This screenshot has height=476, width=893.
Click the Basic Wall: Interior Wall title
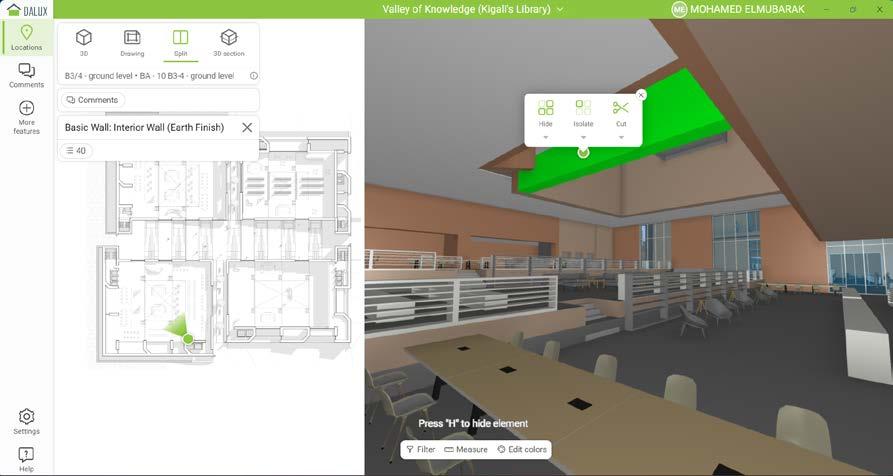click(x=144, y=128)
